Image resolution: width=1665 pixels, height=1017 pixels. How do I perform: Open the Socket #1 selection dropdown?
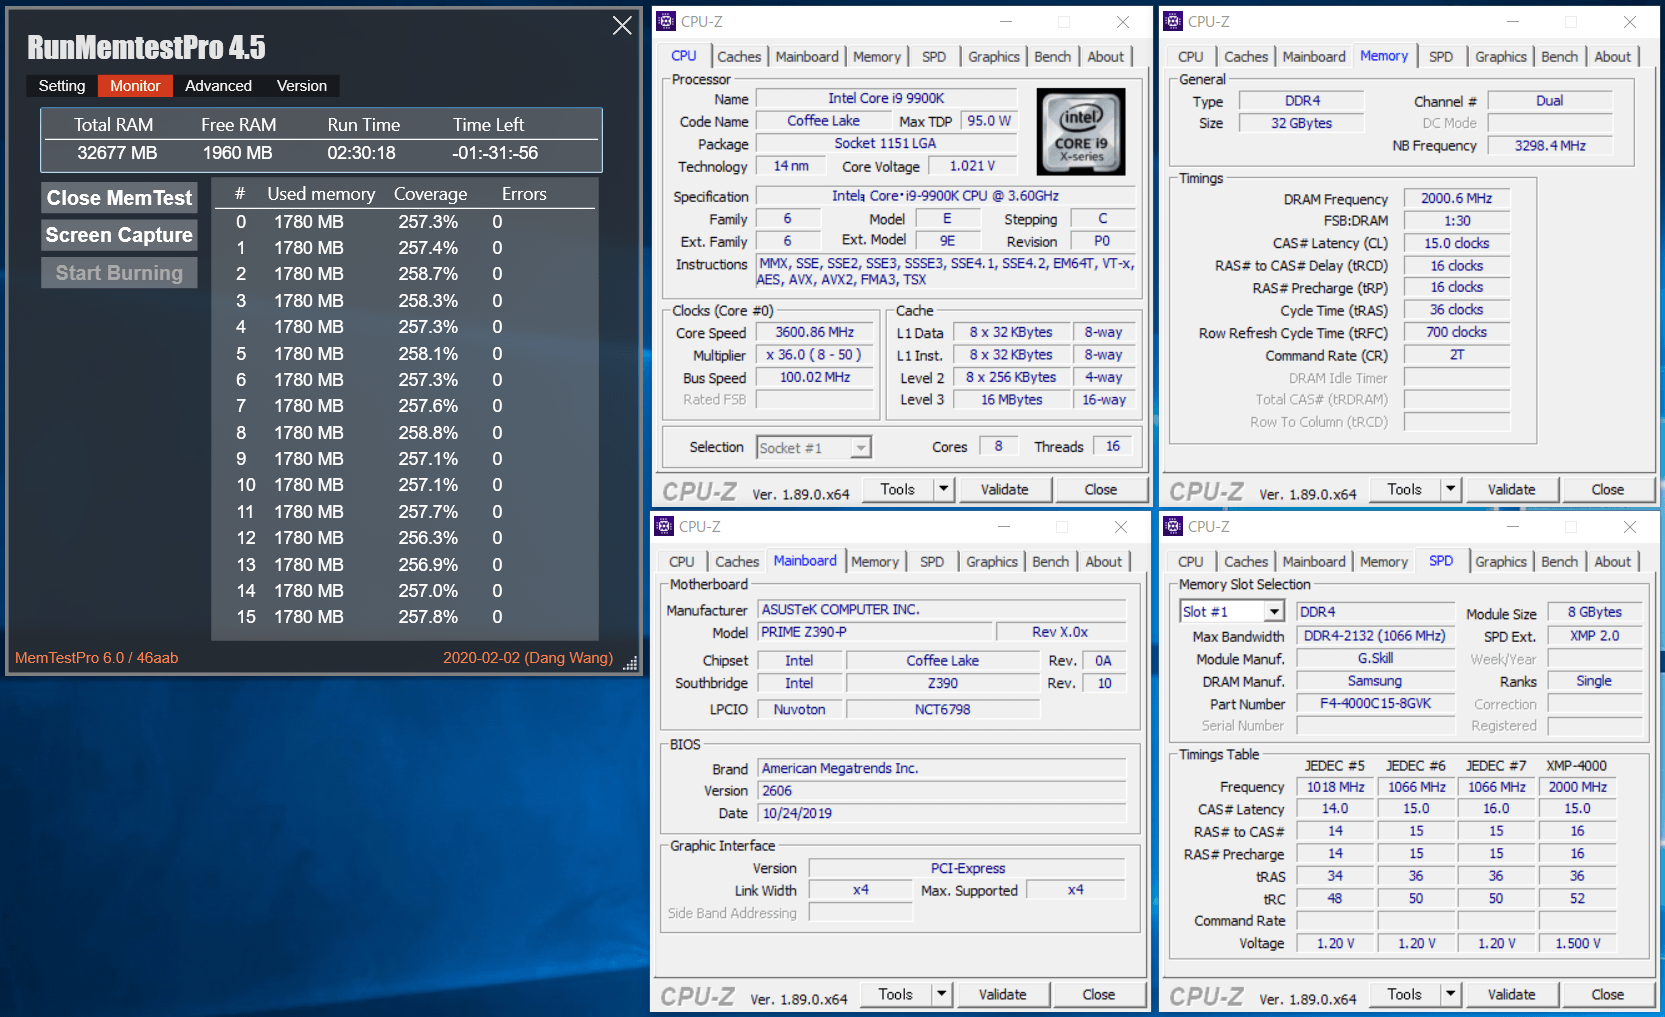861,448
